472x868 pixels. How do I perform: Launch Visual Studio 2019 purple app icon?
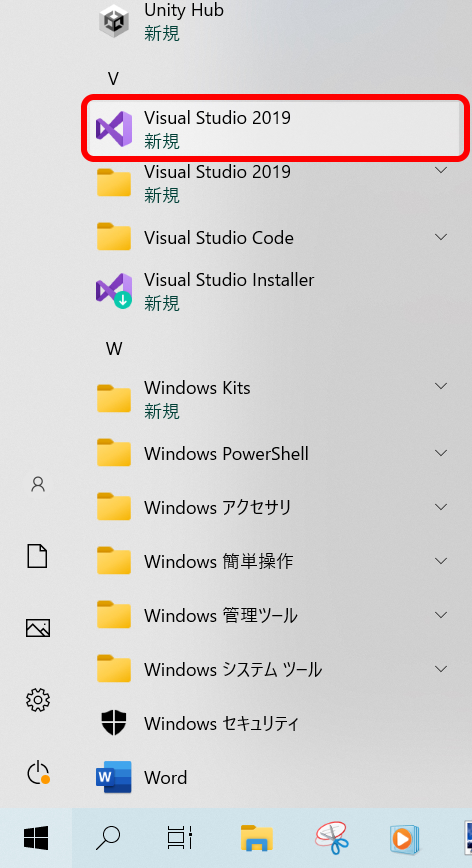[x=114, y=129]
